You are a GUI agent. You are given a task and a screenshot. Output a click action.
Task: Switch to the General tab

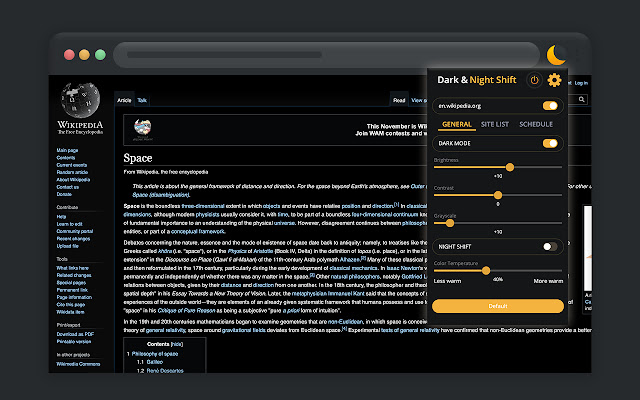tap(457, 124)
